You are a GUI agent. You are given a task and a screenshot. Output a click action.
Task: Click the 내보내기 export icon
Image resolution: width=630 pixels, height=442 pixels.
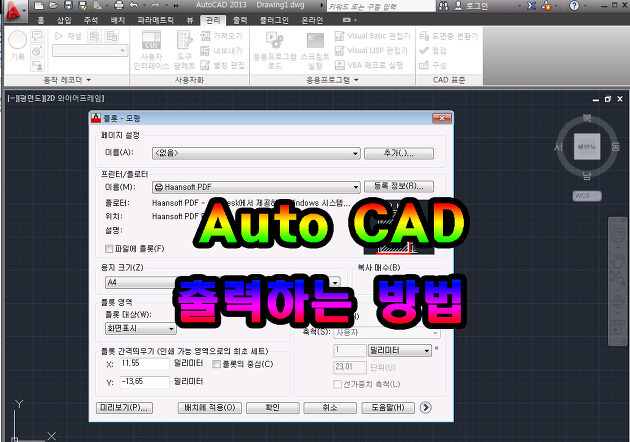click(x=205, y=51)
